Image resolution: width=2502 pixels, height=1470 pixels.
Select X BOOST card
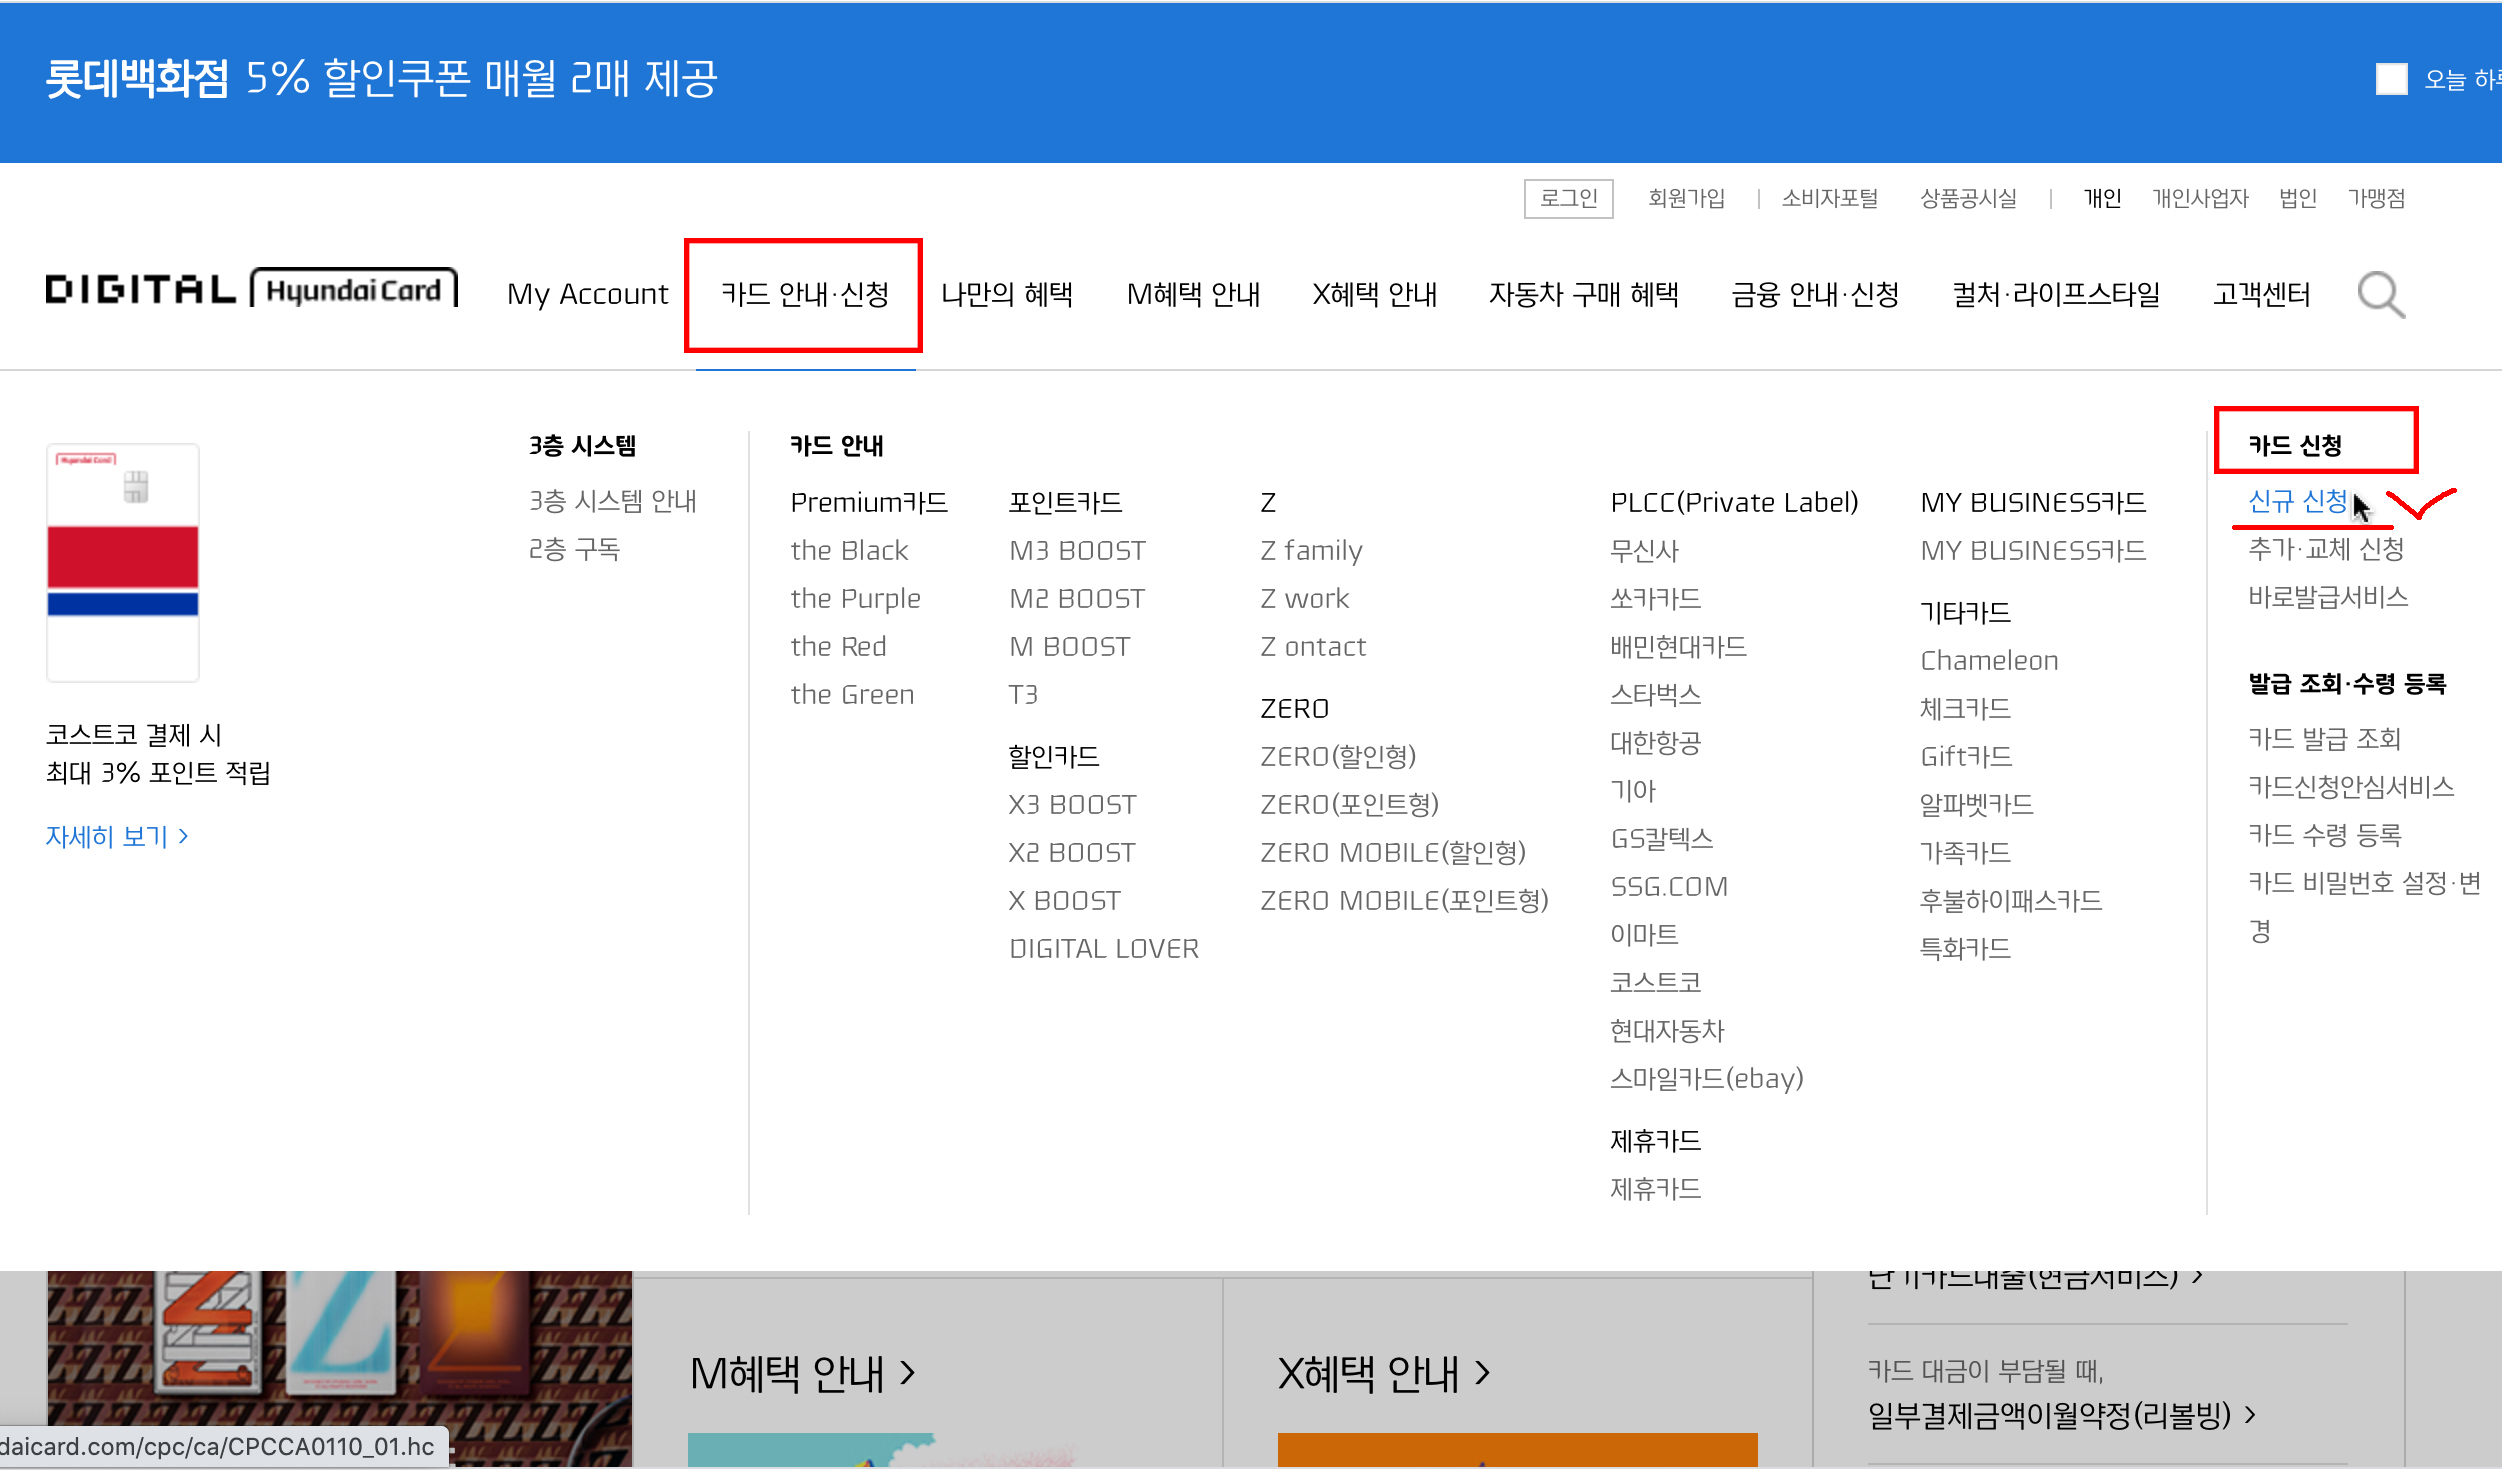(1064, 900)
